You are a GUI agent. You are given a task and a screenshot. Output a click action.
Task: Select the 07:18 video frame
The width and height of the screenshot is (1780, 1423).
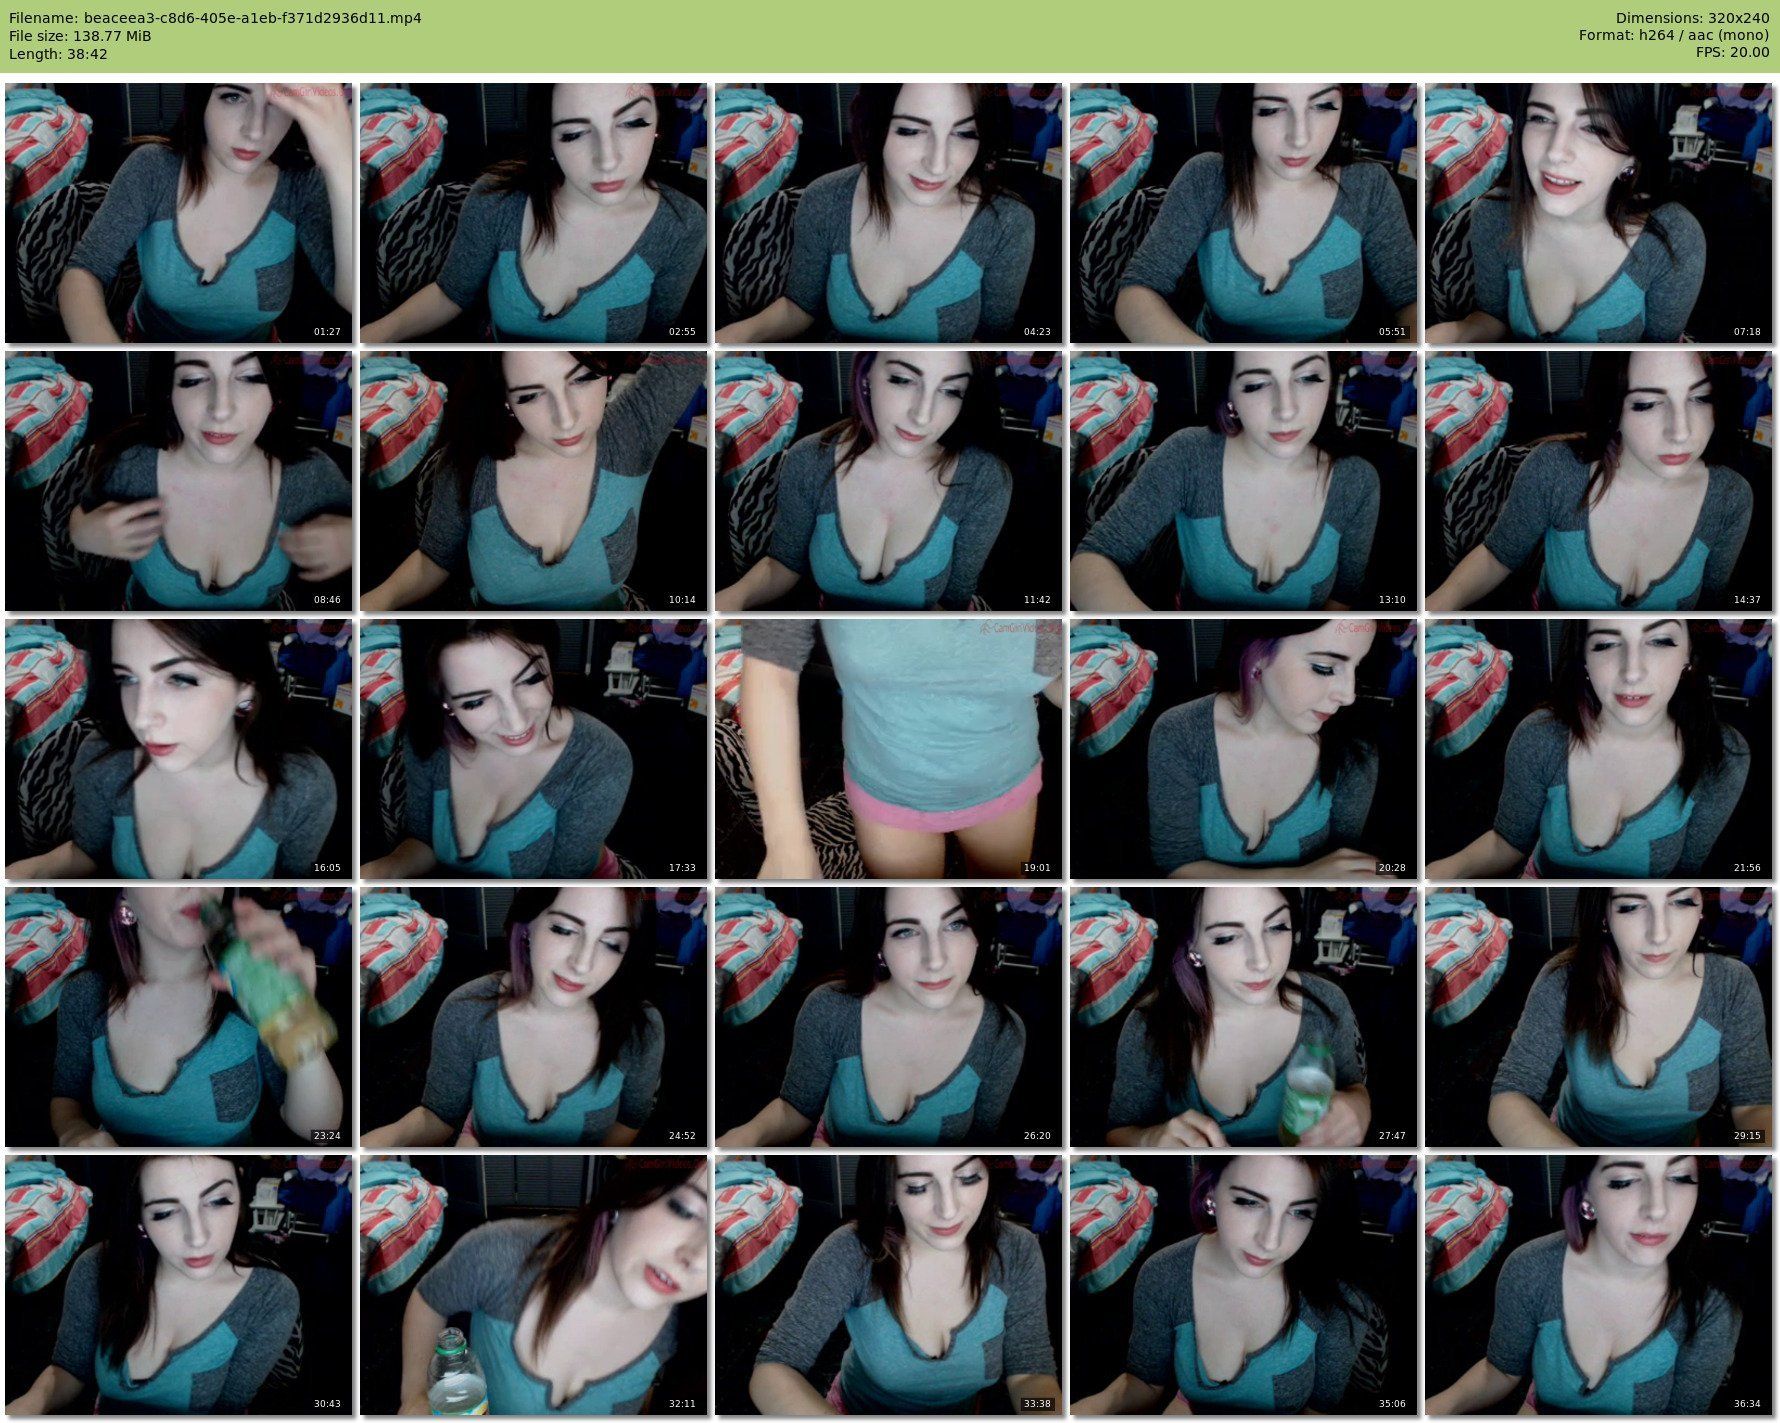1598,213
